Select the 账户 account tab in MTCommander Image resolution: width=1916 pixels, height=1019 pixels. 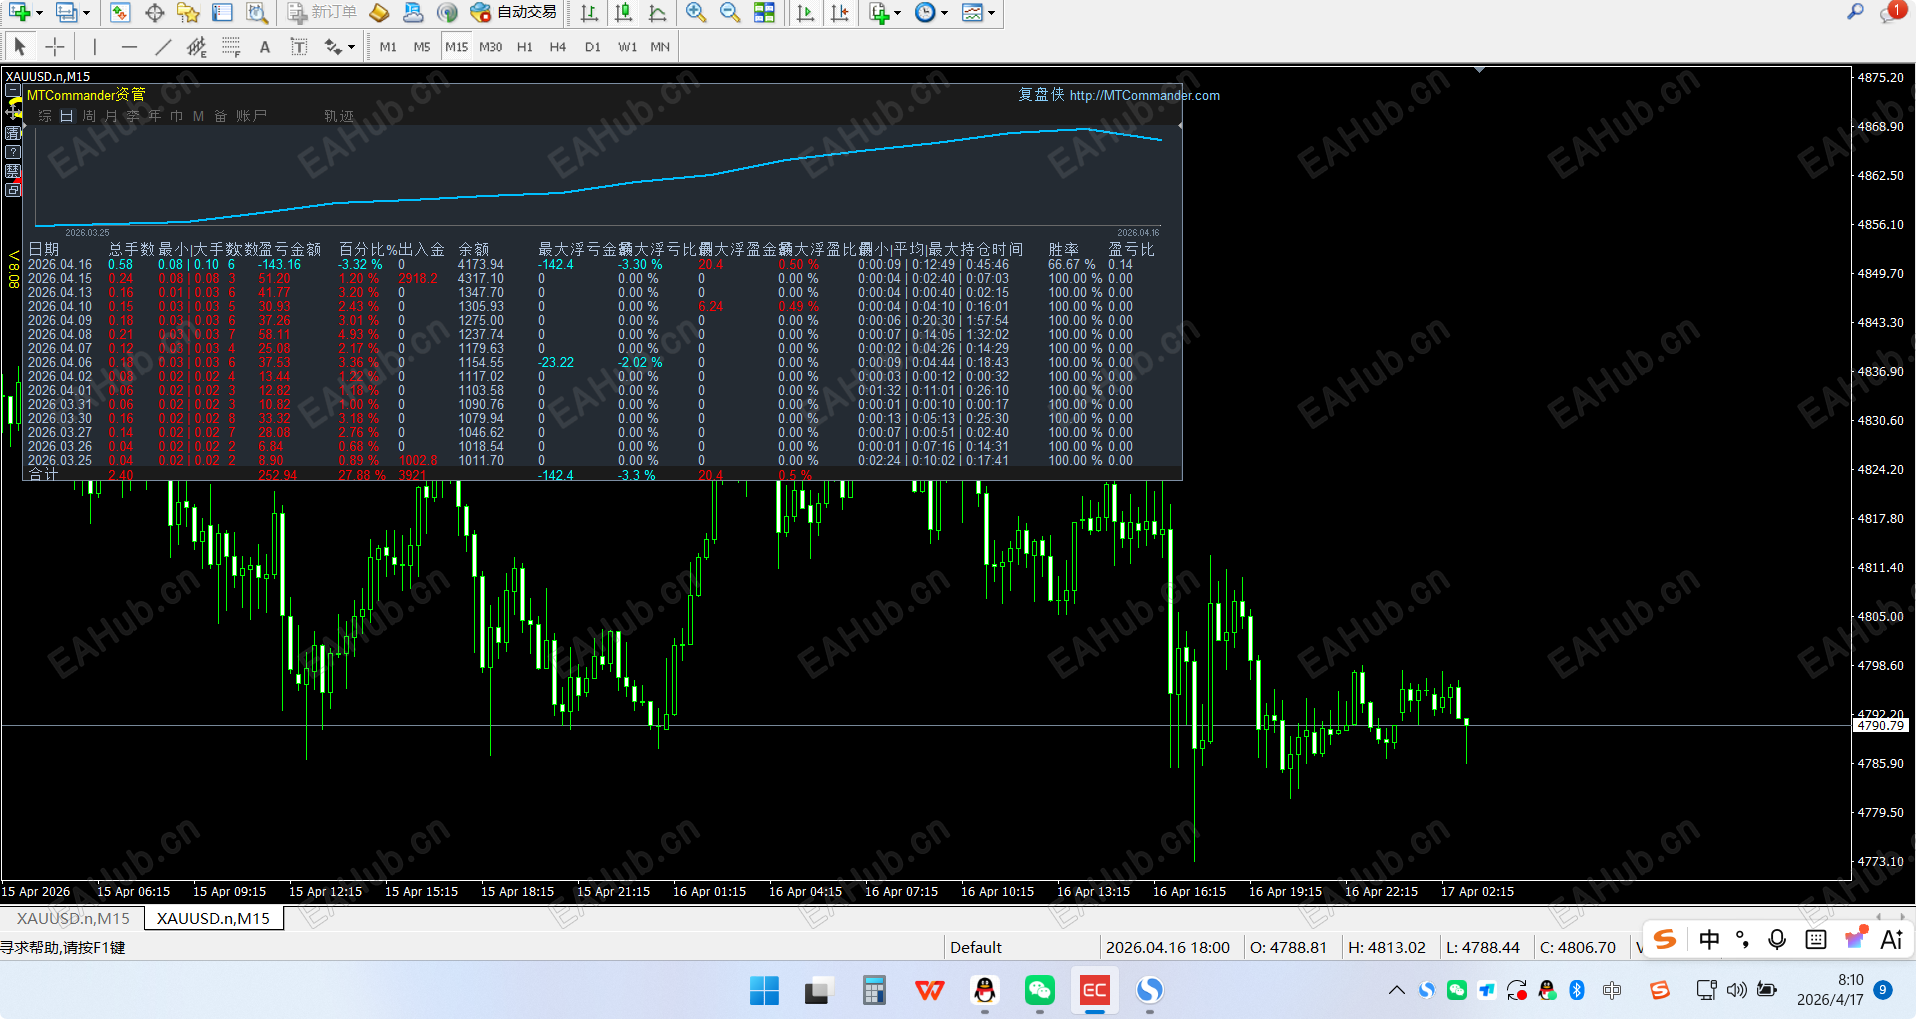coord(251,116)
